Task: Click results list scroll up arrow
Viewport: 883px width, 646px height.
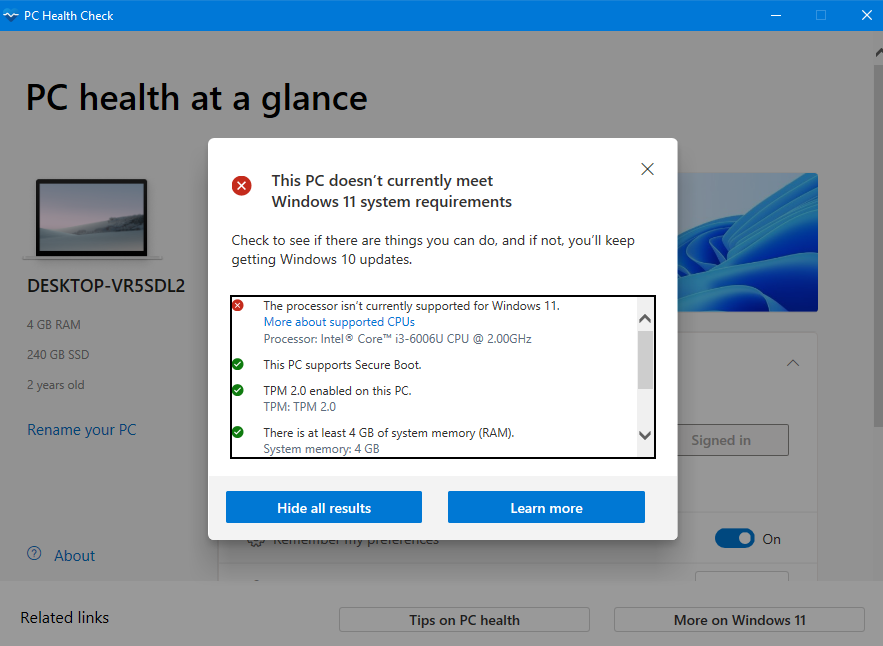Action: pyautogui.click(x=645, y=319)
